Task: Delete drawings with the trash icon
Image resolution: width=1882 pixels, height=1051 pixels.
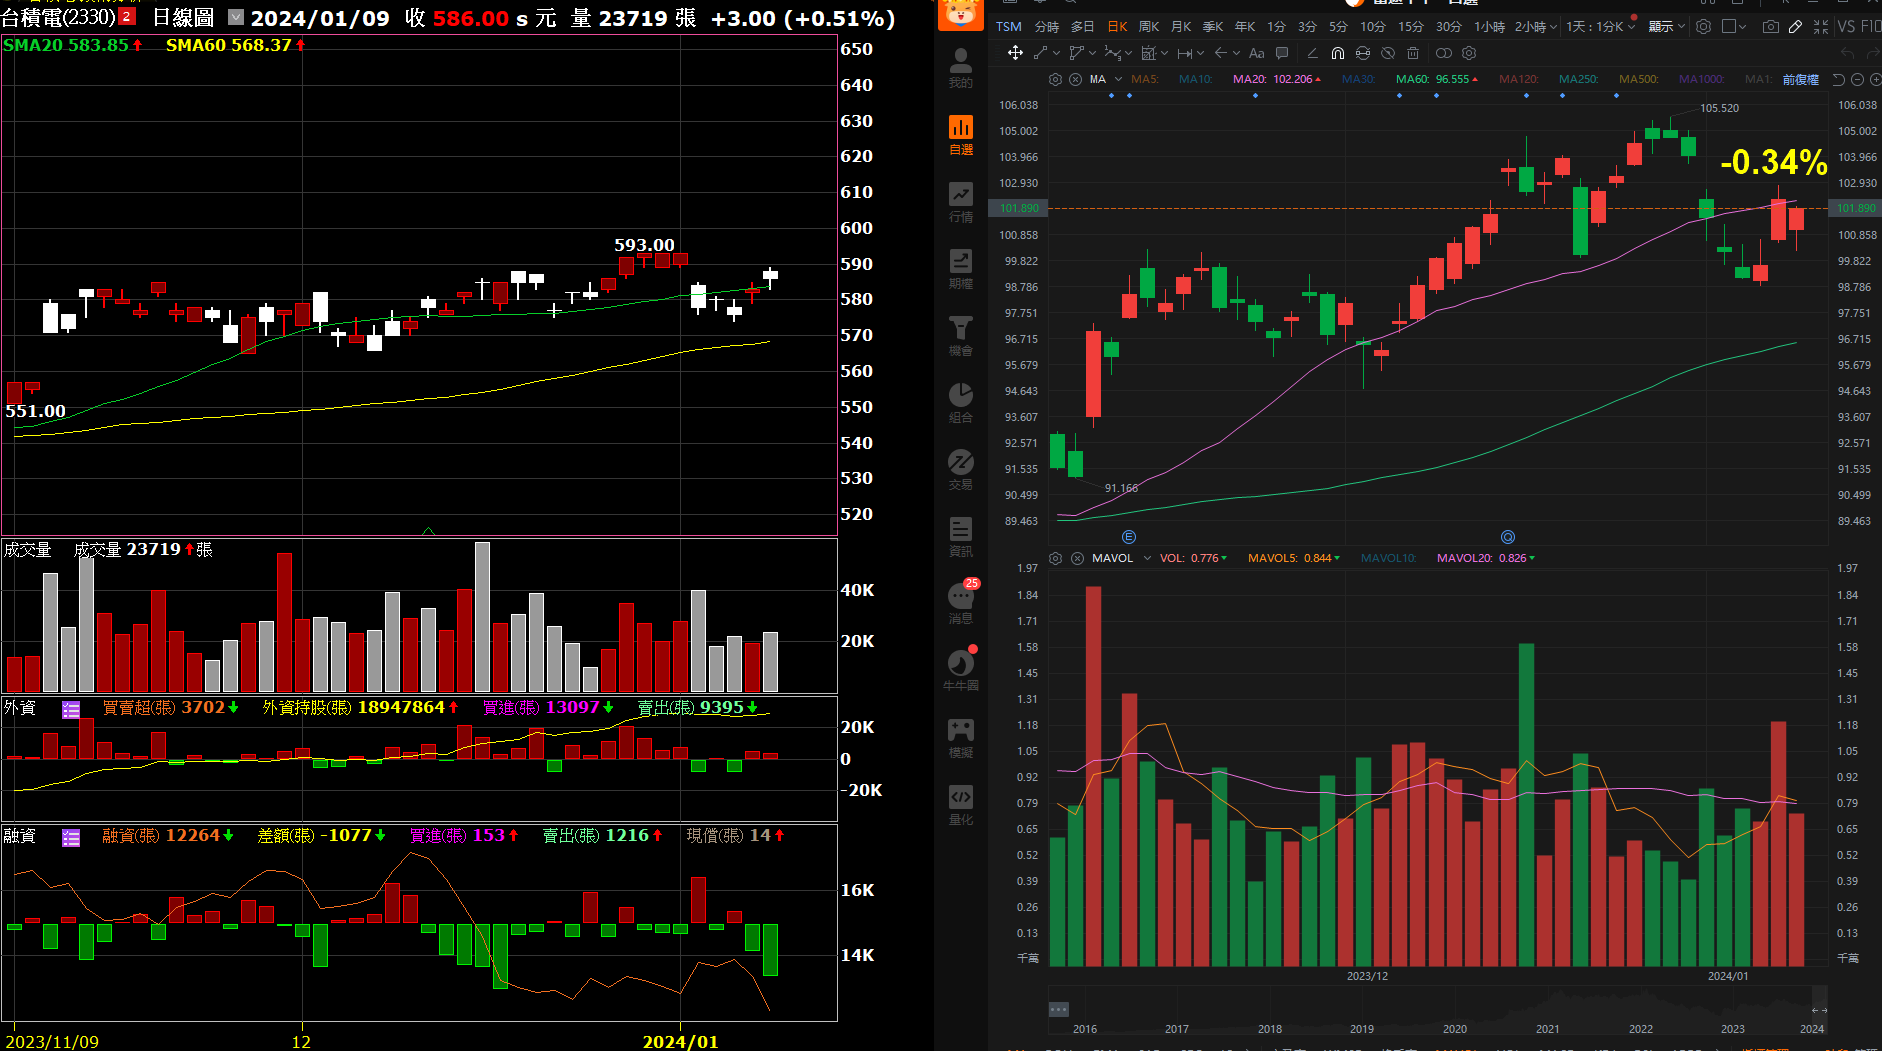Action: (x=1413, y=53)
